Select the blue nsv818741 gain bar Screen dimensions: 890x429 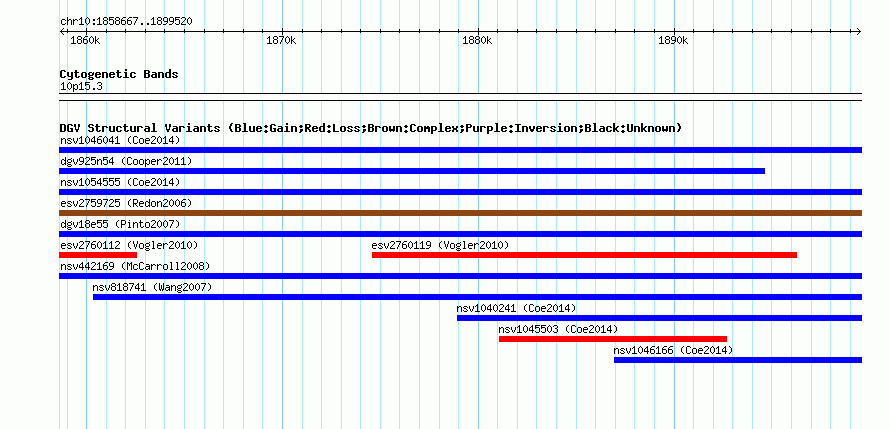point(477,297)
